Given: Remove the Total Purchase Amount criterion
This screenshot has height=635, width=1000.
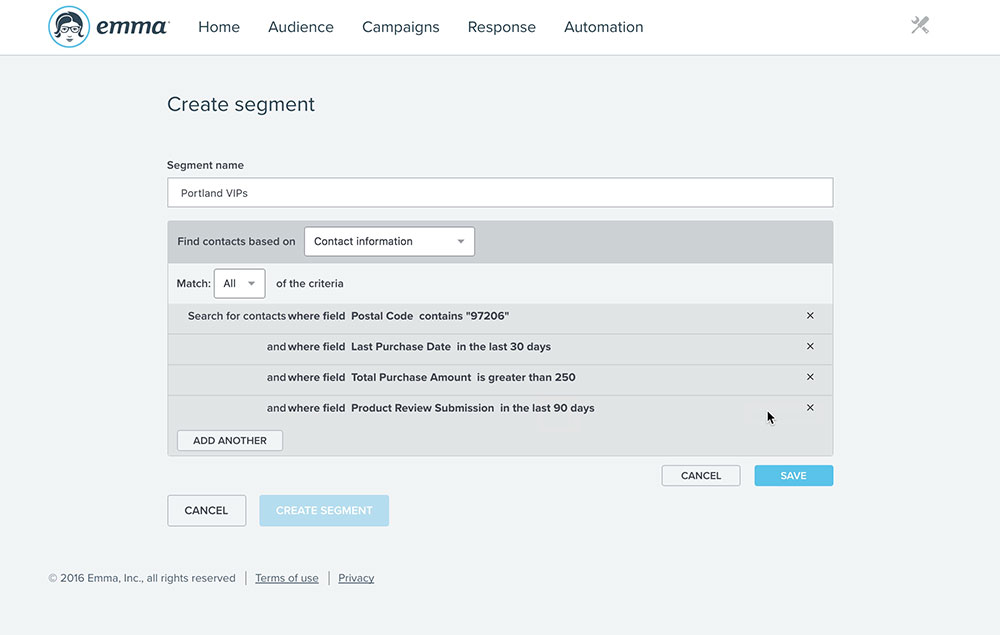Looking at the screenshot, I should [x=810, y=377].
